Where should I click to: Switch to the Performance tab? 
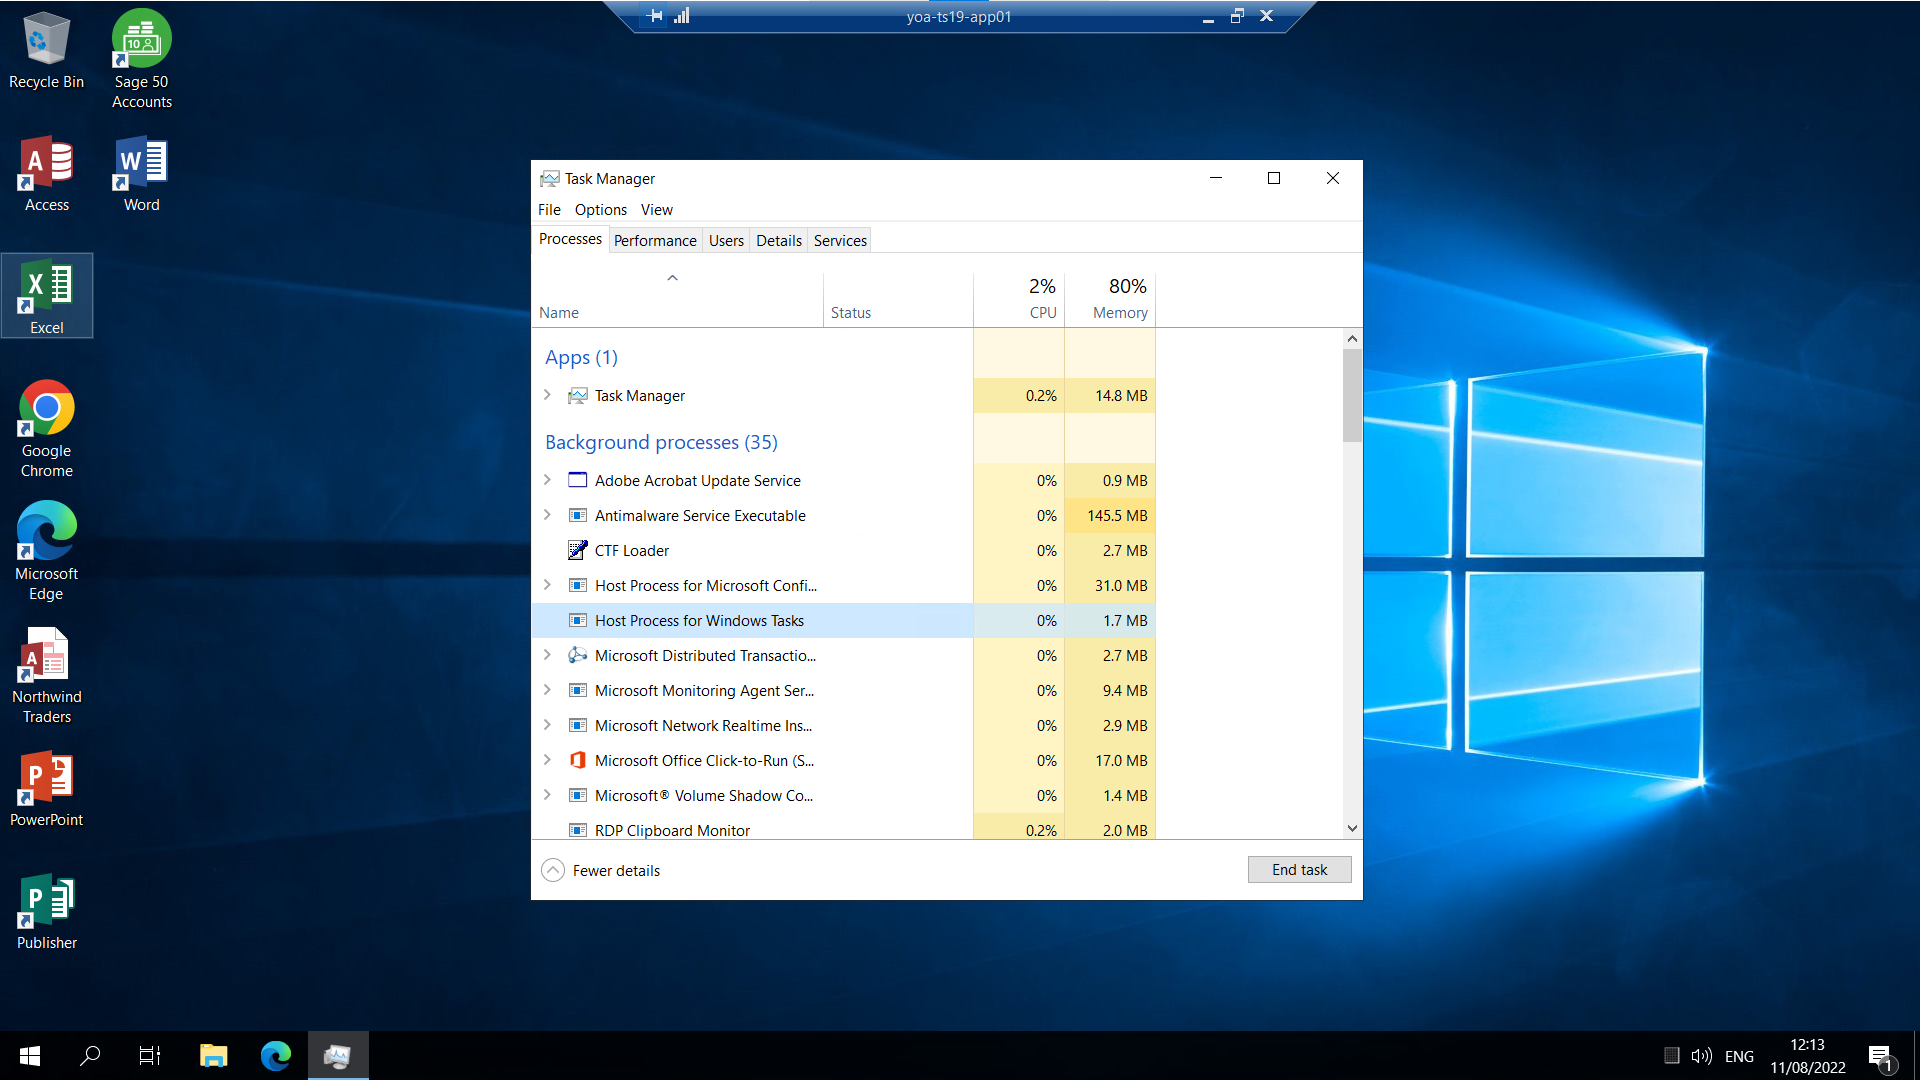point(655,241)
